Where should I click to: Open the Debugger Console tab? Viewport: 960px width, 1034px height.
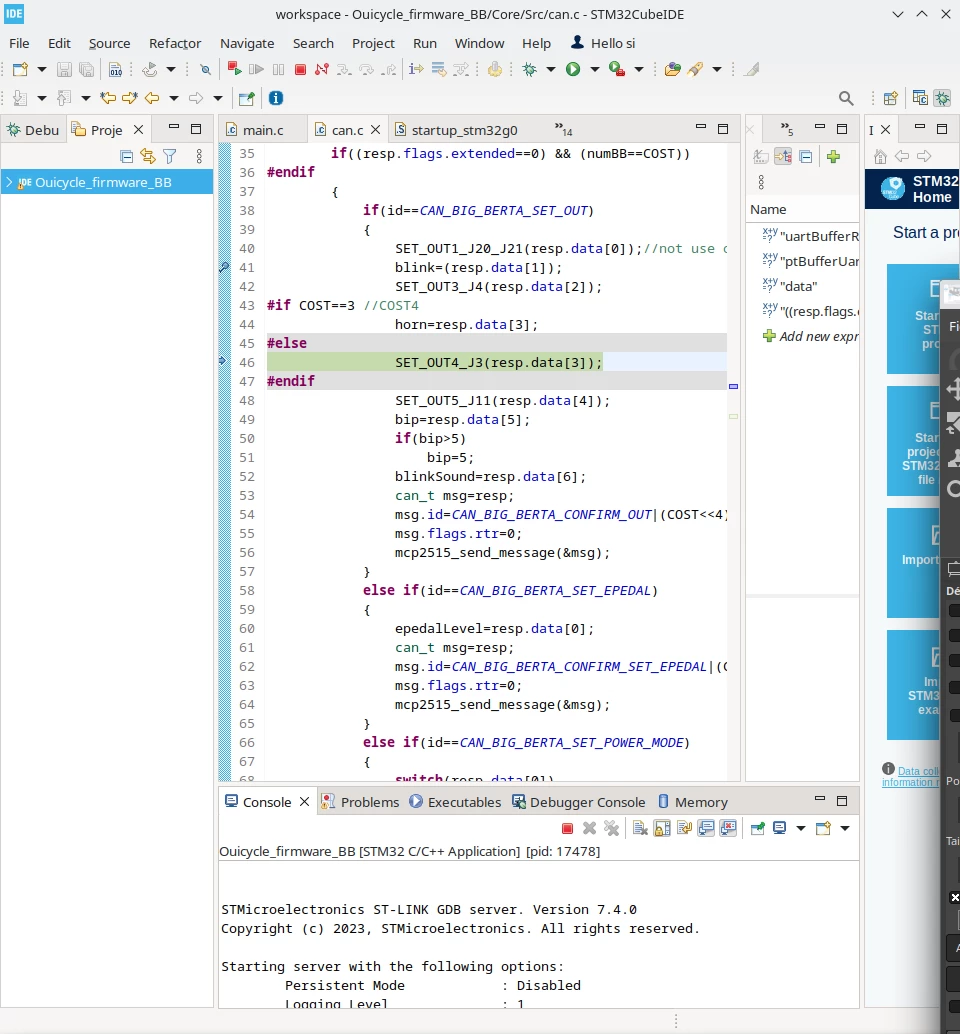point(579,802)
